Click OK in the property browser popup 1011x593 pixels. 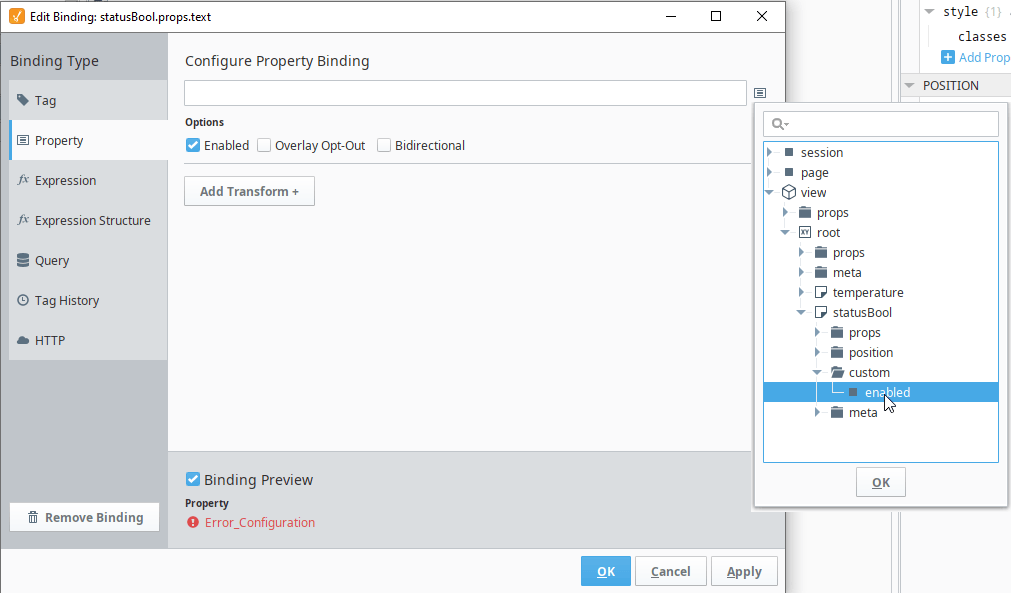881,482
